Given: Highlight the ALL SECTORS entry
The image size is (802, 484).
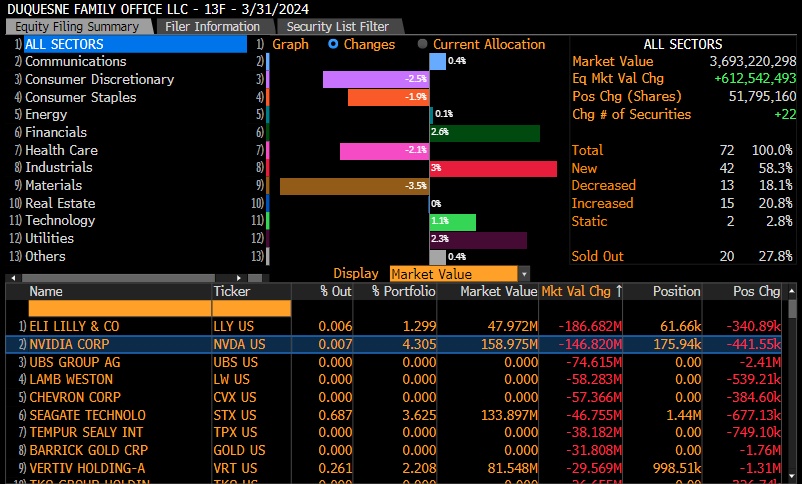Looking at the screenshot, I should coord(64,44).
